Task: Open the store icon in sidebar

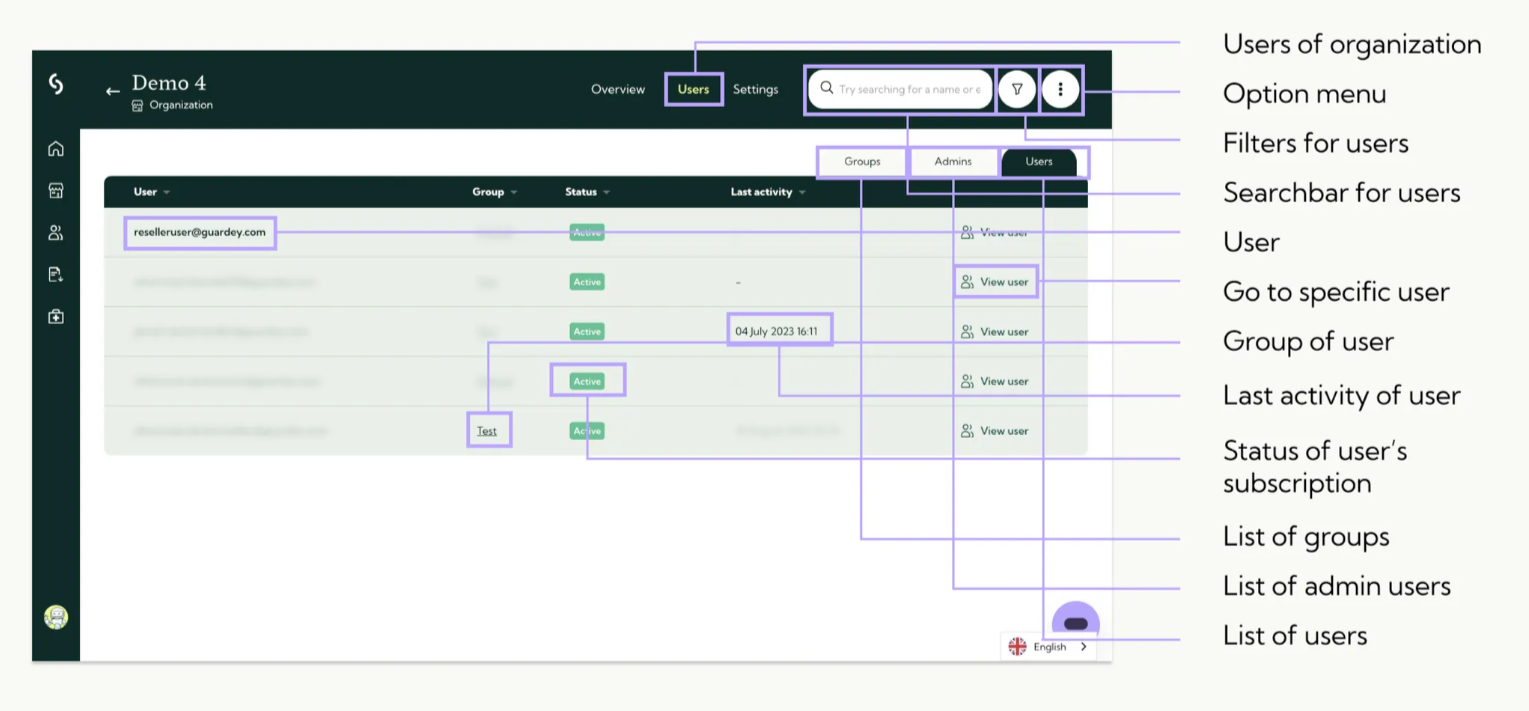Action: tap(56, 191)
